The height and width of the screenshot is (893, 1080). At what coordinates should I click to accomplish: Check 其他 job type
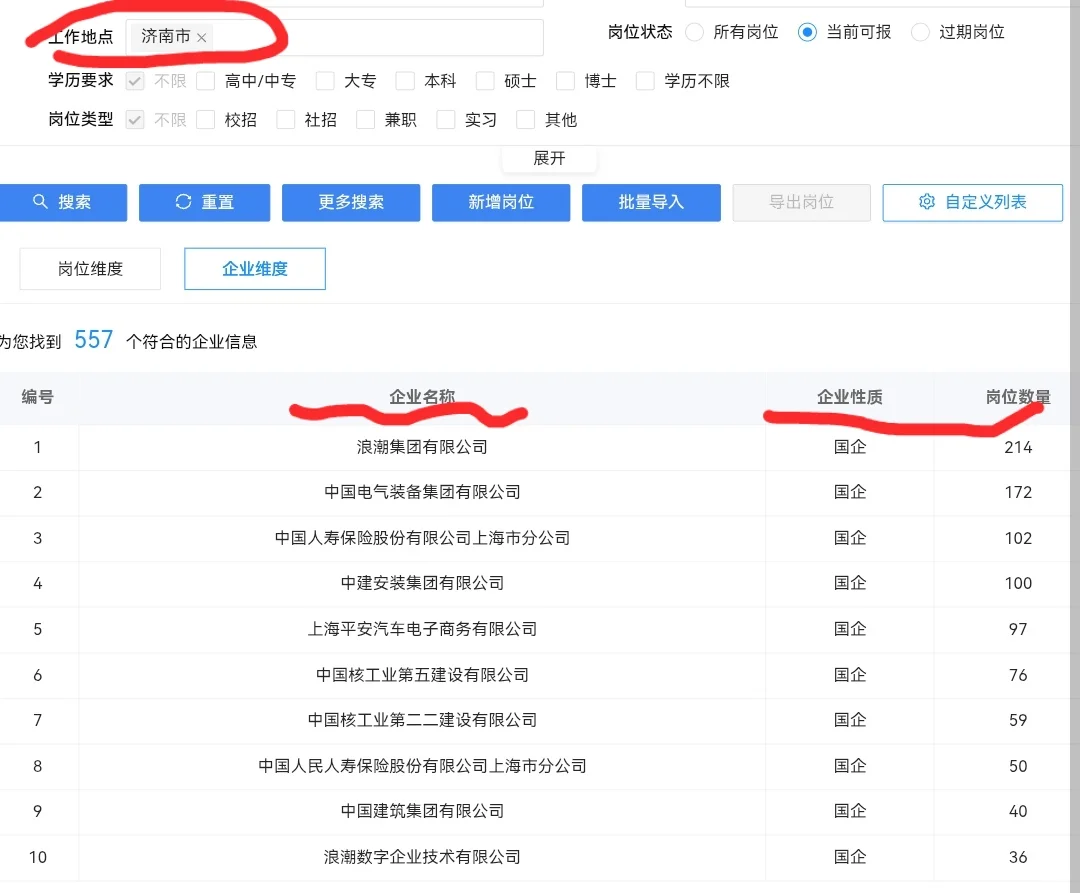tap(526, 120)
